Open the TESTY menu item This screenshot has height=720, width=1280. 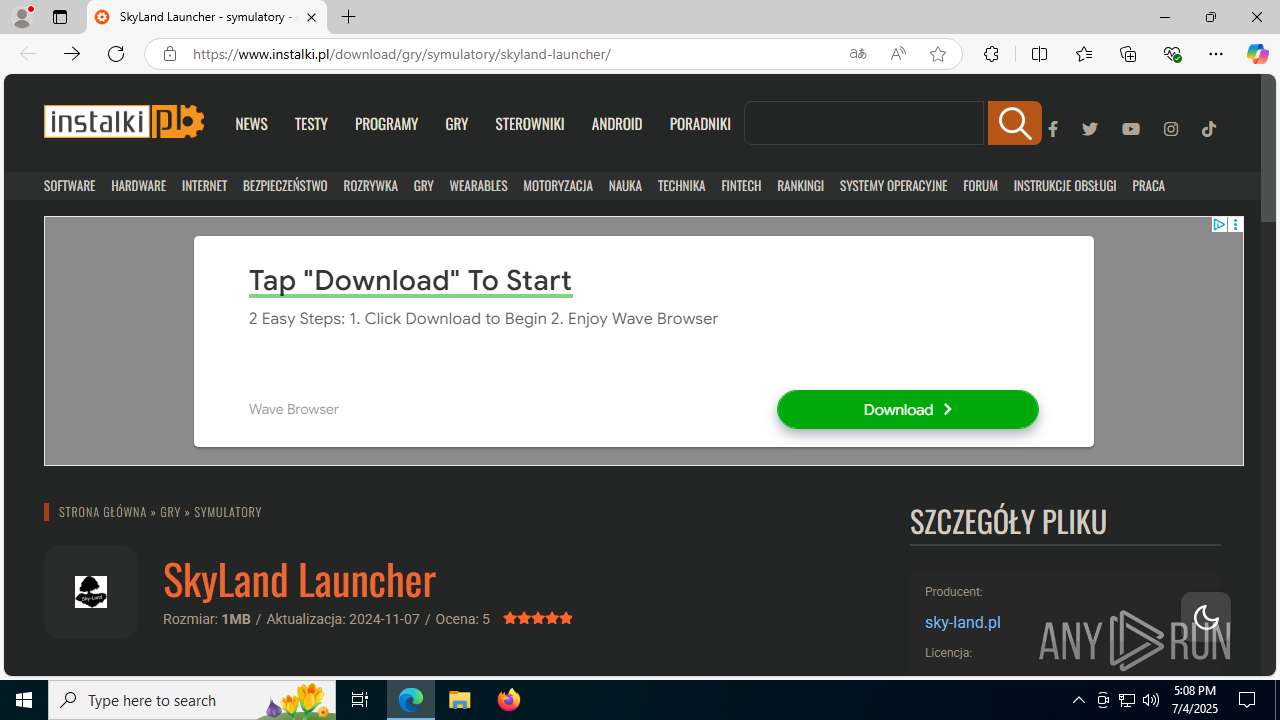tap(311, 123)
